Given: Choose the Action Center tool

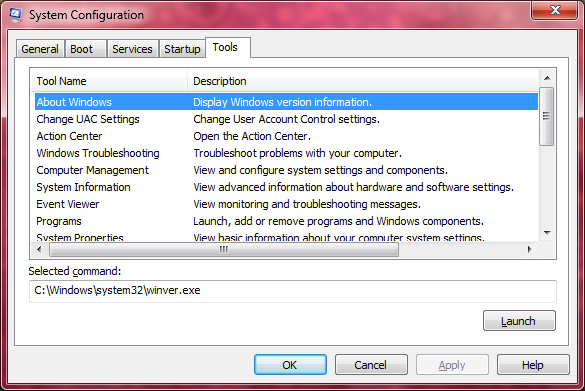Looking at the screenshot, I should tap(286, 136).
